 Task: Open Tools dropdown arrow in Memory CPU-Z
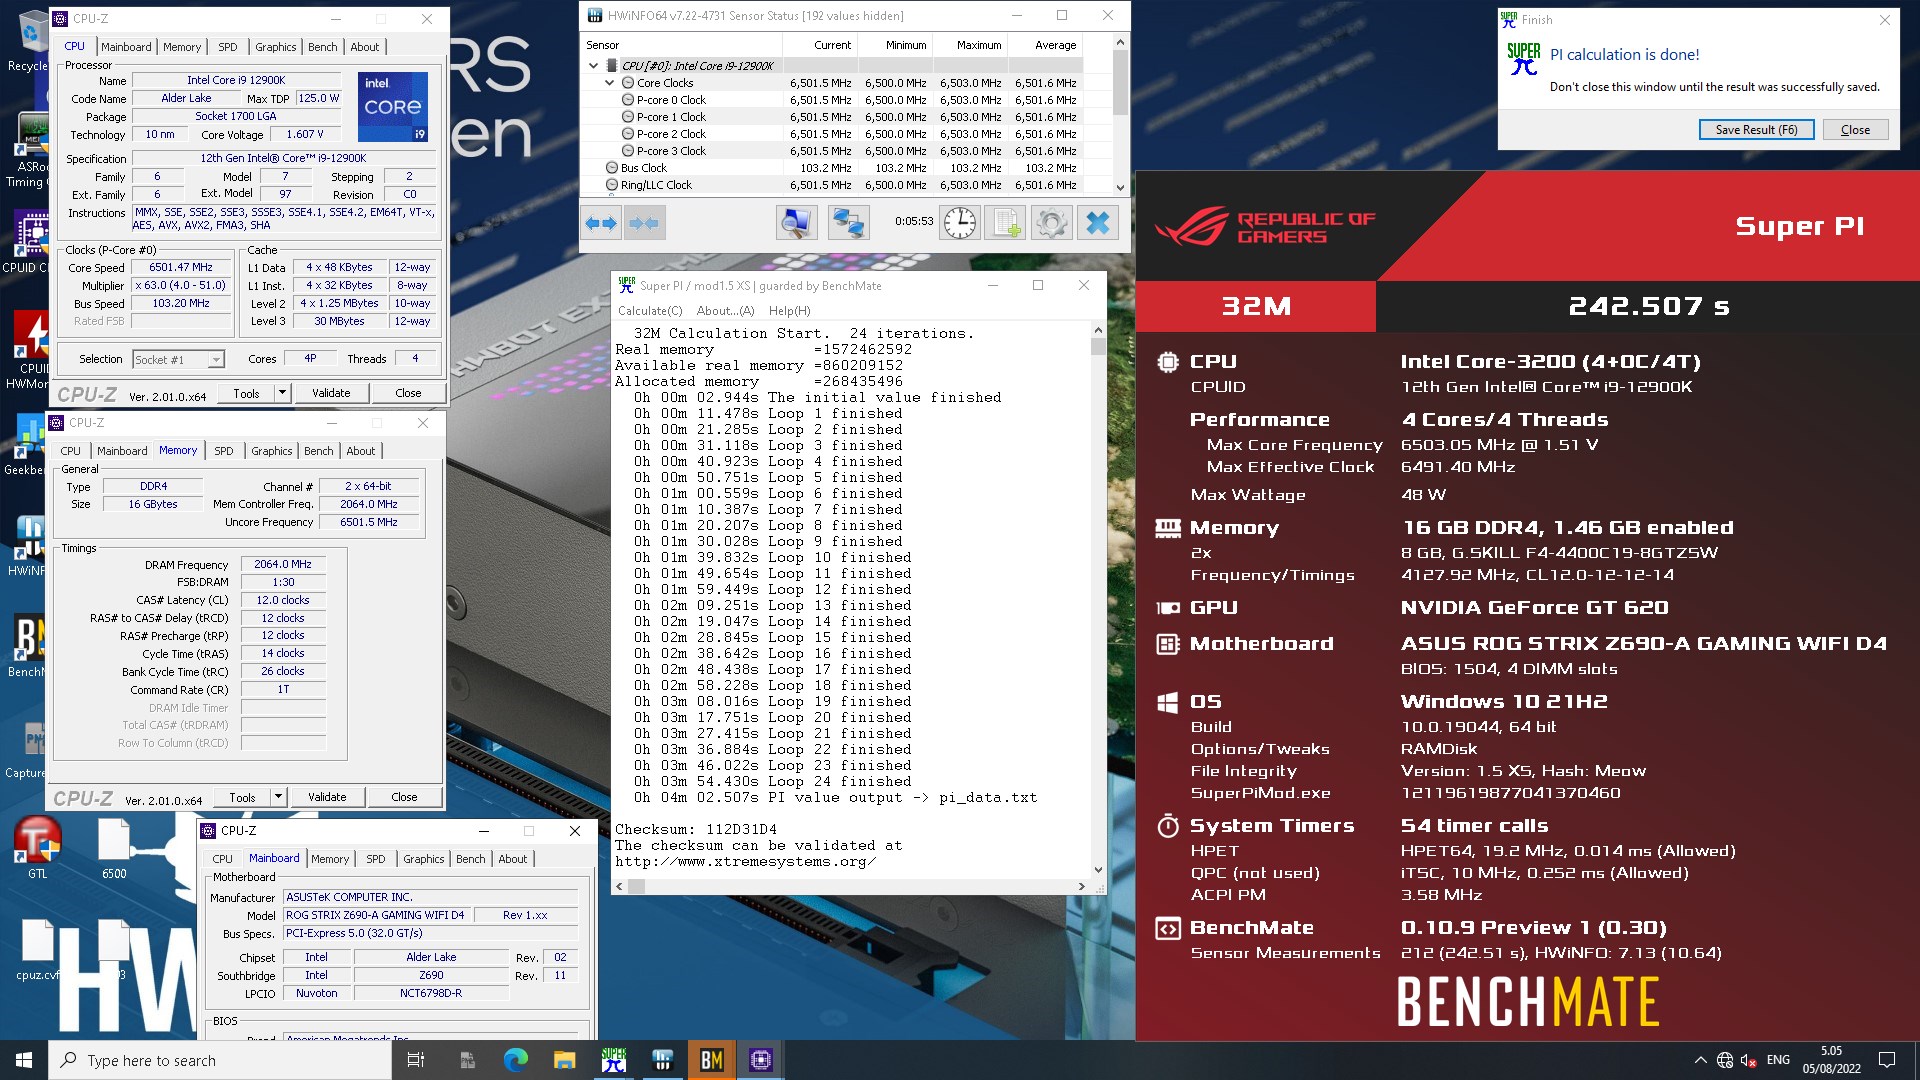click(x=278, y=797)
